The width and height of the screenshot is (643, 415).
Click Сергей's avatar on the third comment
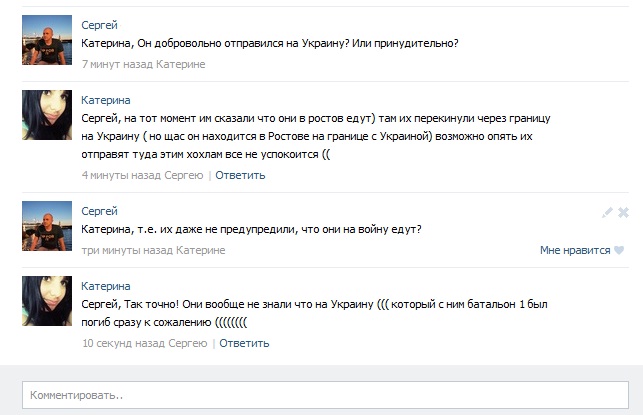(x=46, y=227)
